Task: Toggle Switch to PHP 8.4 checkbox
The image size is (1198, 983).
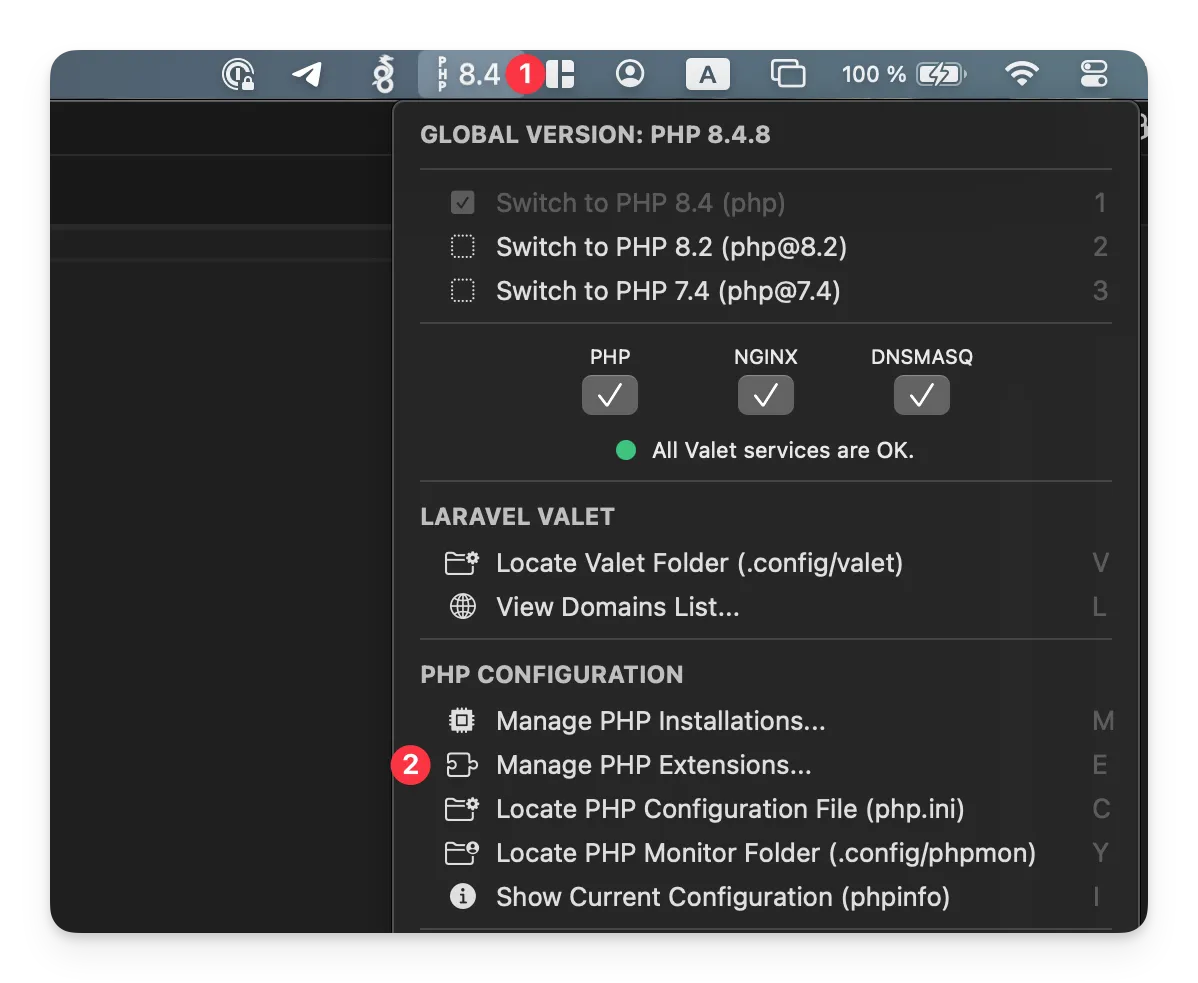Action: tap(462, 203)
